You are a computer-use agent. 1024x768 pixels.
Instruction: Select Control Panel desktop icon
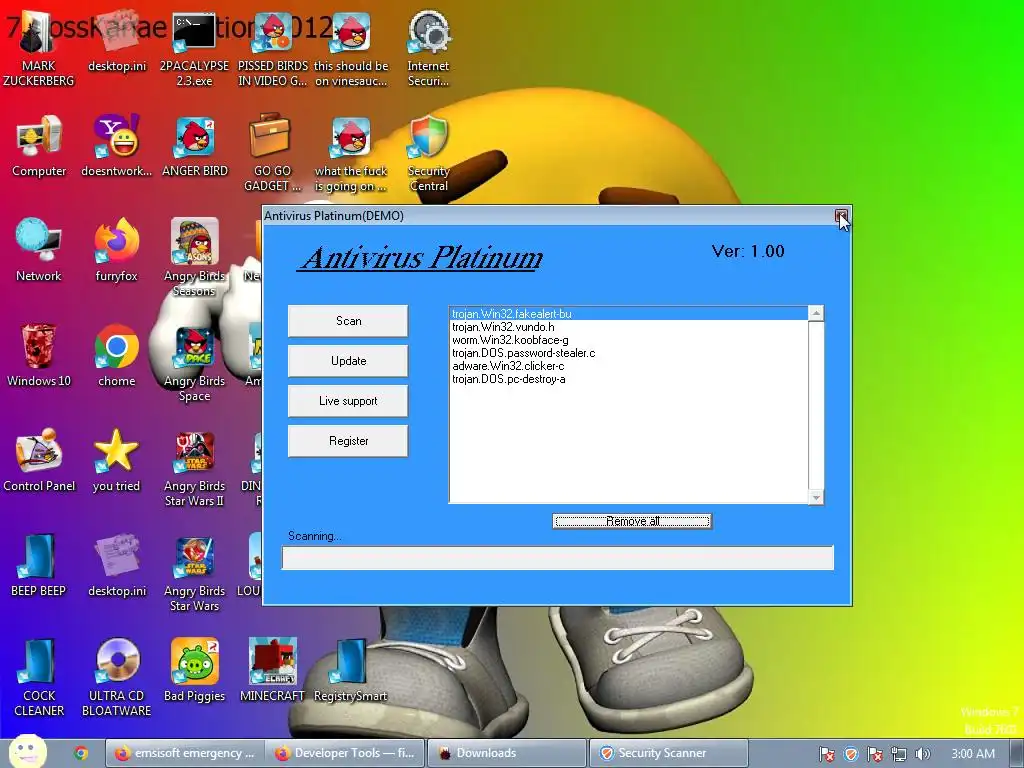[x=39, y=462]
